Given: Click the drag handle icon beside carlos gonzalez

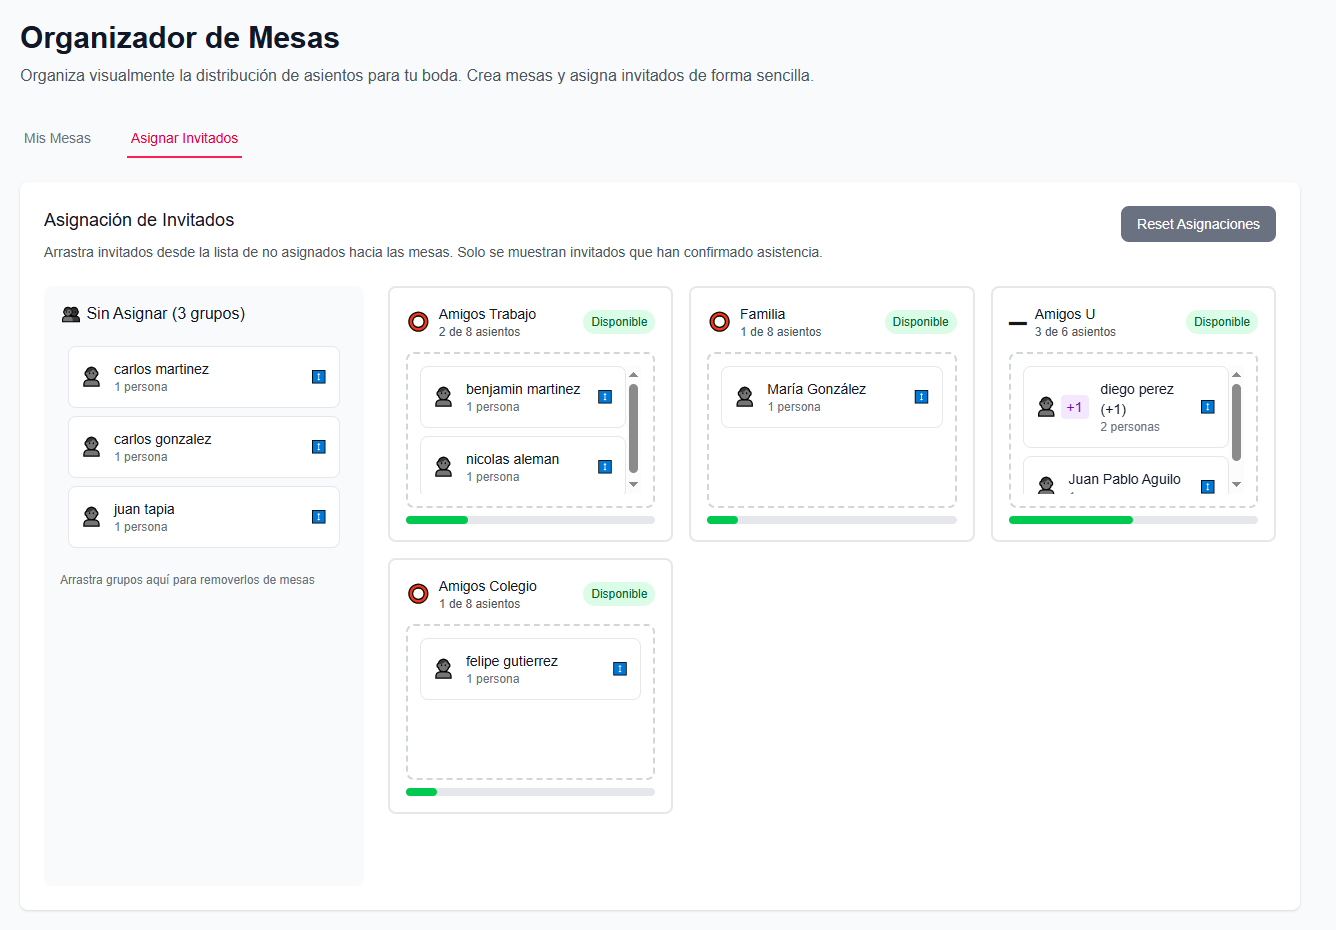Looking at the screenshot, I should click(x=319, y=447).
